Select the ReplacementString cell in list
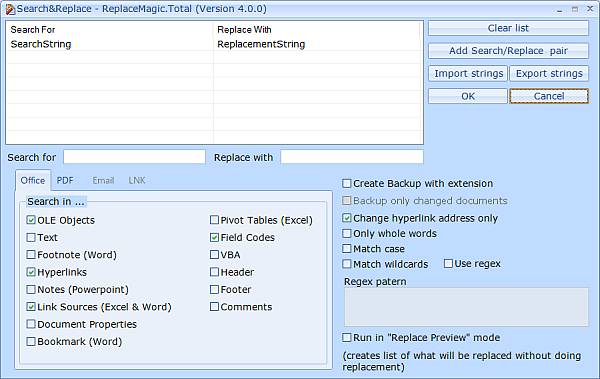Screen dimensions: 600x379 [x=261, y=44]
